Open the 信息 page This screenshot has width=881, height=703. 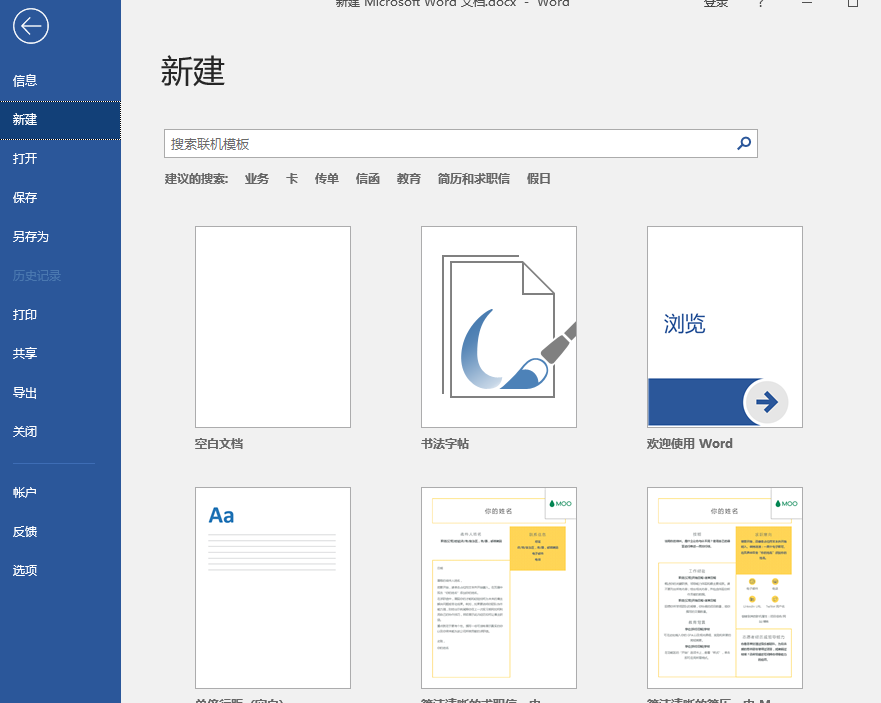coord(60,81)
